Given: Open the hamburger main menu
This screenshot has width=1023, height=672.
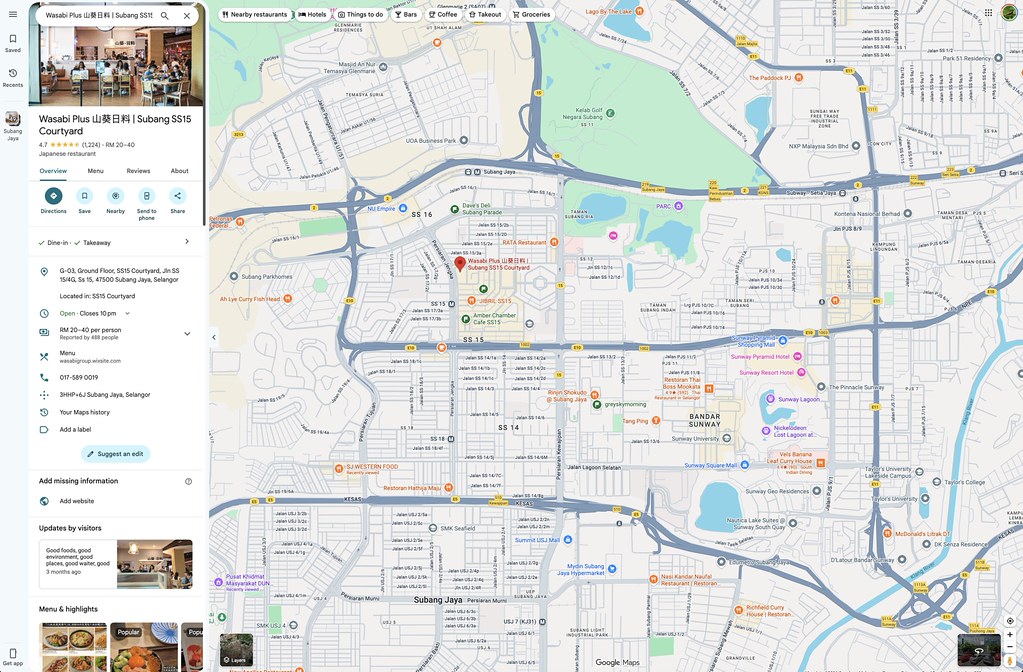Looking at the screenshot, I should 12,14.
